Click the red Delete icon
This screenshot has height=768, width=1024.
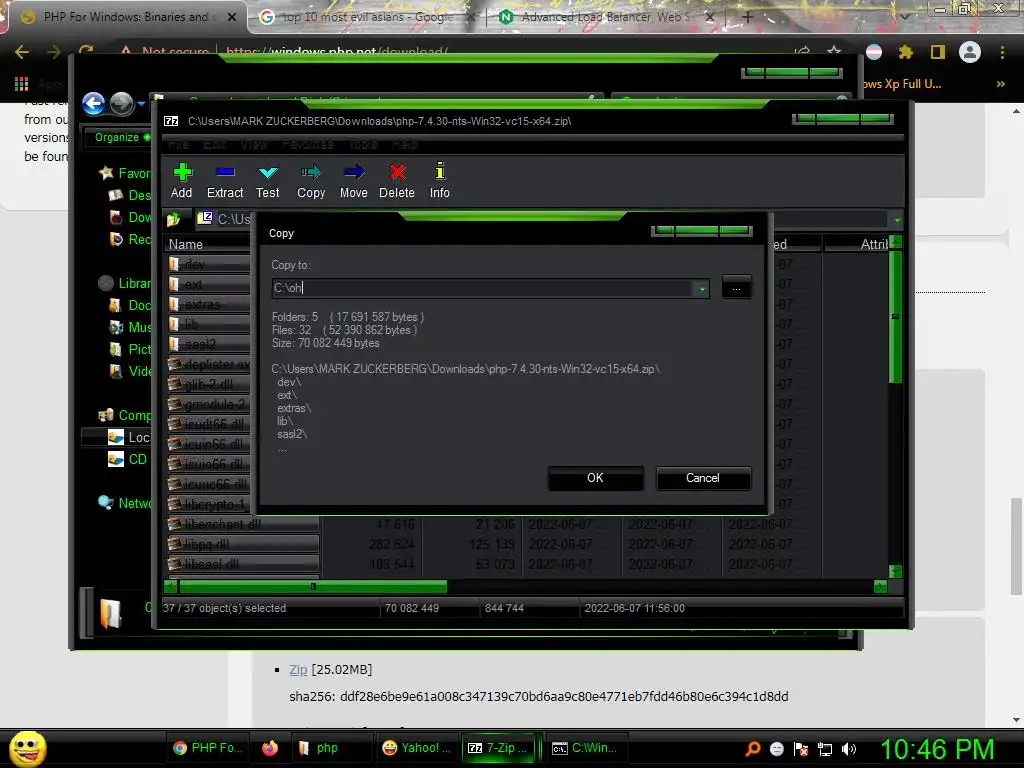tap(397, 172)
